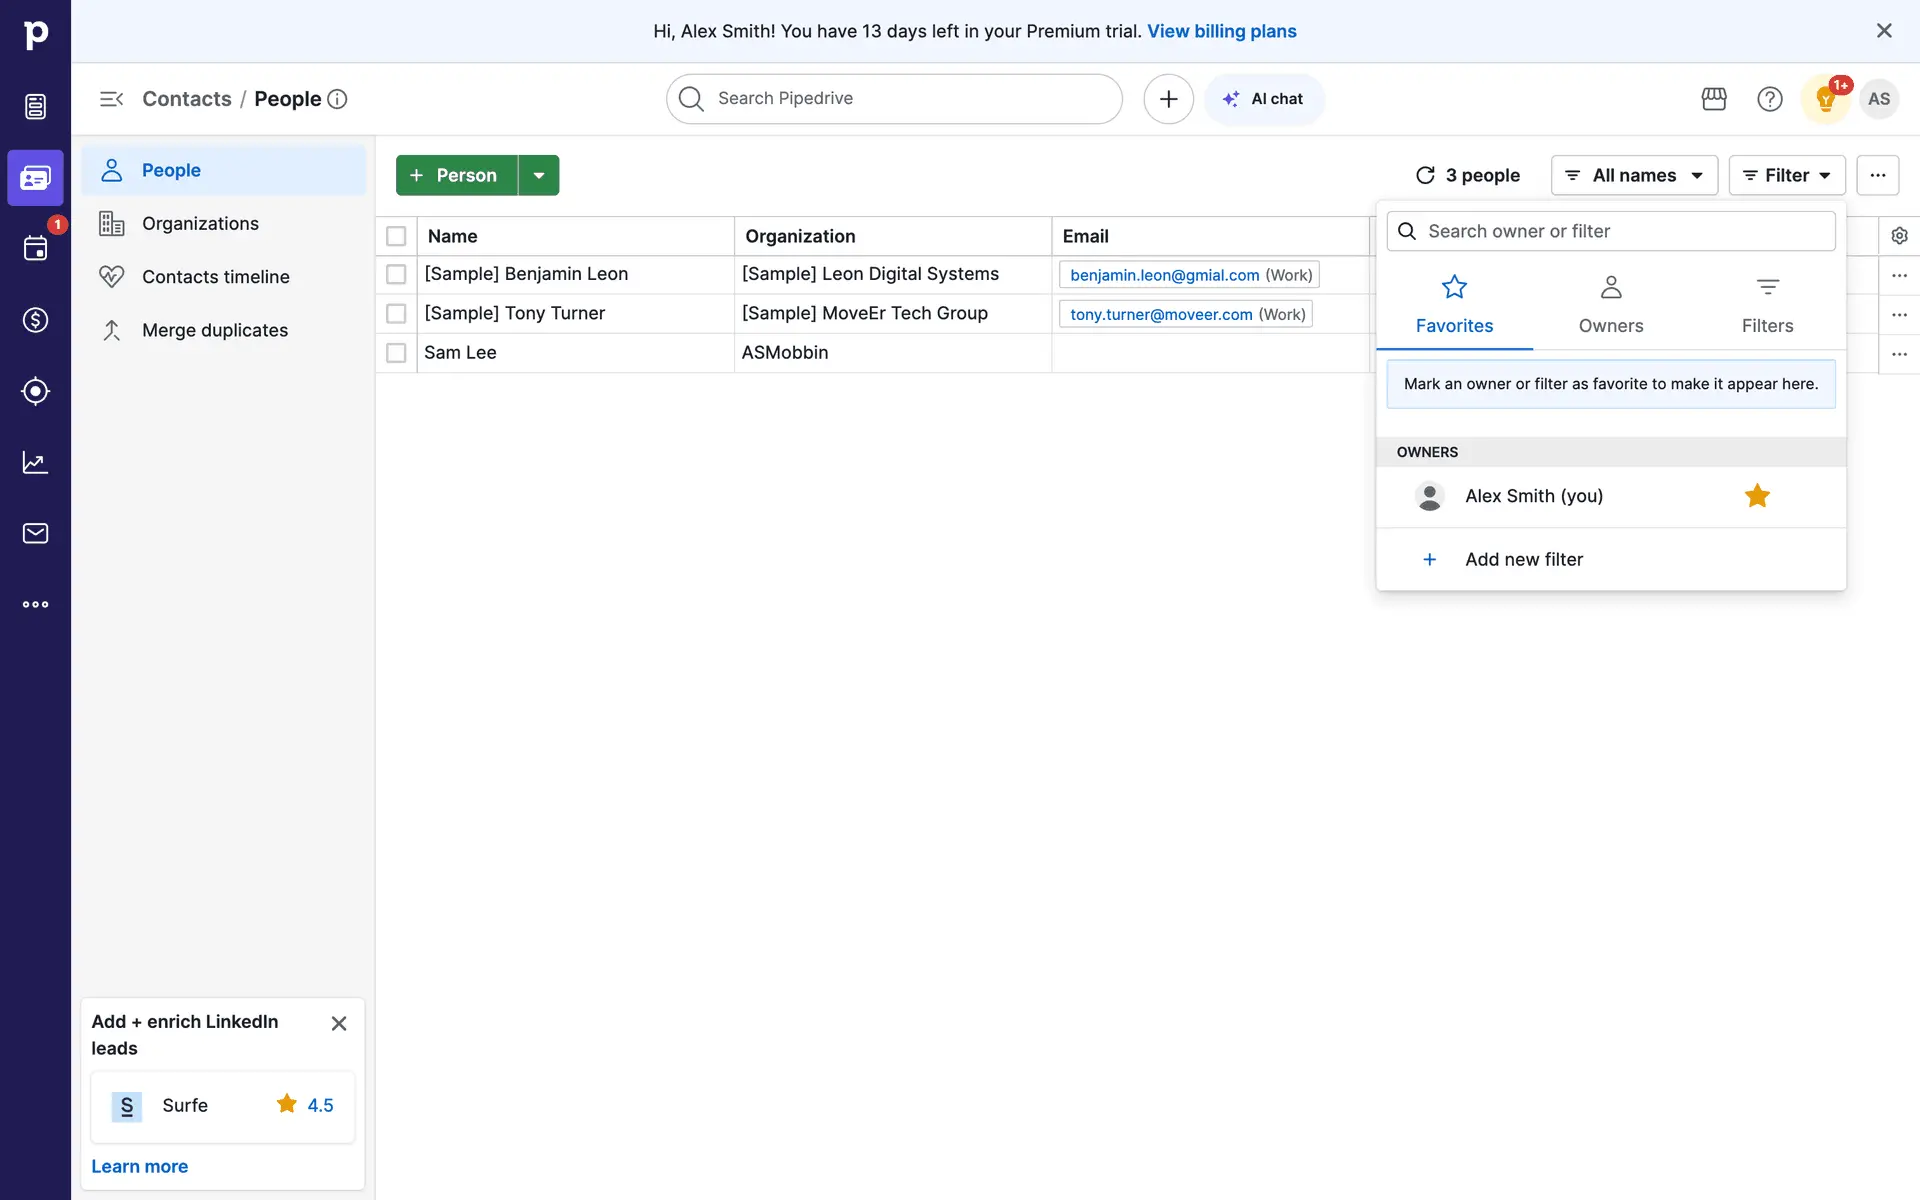Image resolution: width=1920 pixels, height=1200 pixels.
Task: Open the Activities calendar icon in sidebar
Action: pyautogui.click(x=35, y=249)
